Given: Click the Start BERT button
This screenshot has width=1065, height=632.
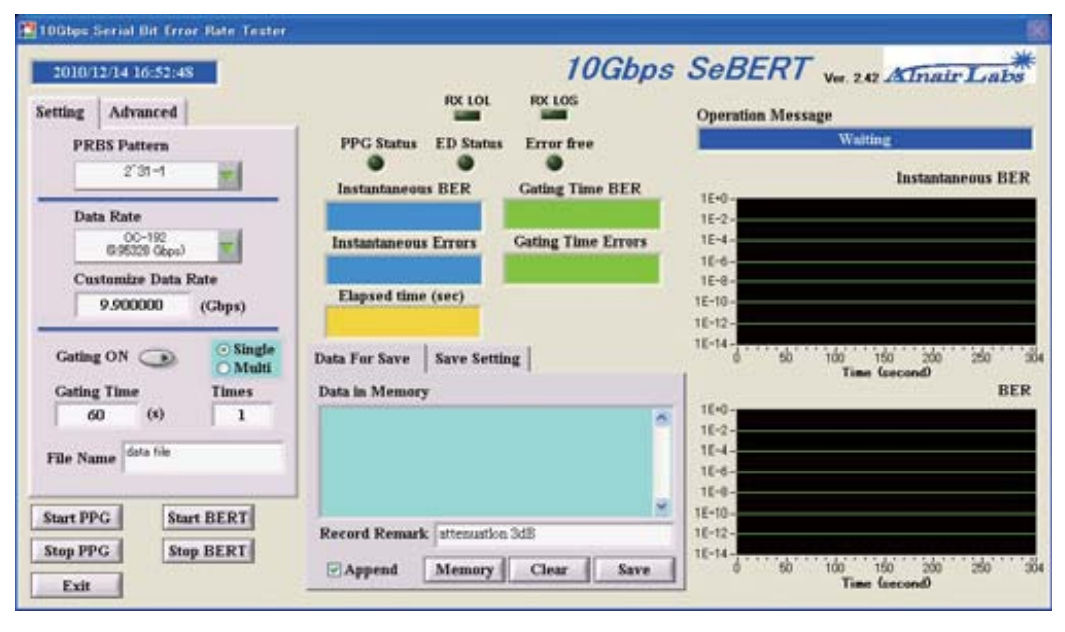Looking at the screenshot, I should coord(208,517).
